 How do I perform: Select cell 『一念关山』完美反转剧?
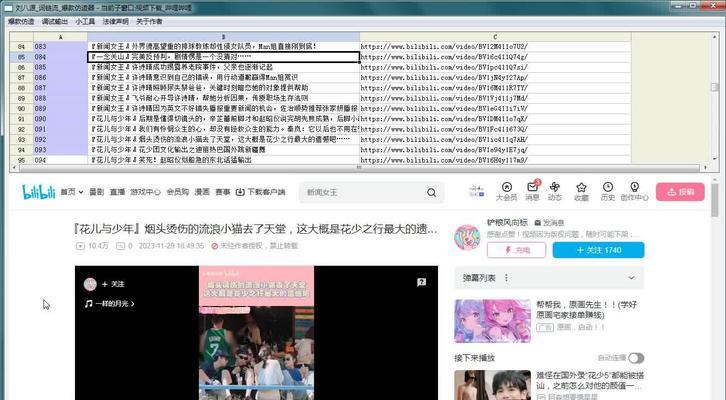[x=224, y=57]
